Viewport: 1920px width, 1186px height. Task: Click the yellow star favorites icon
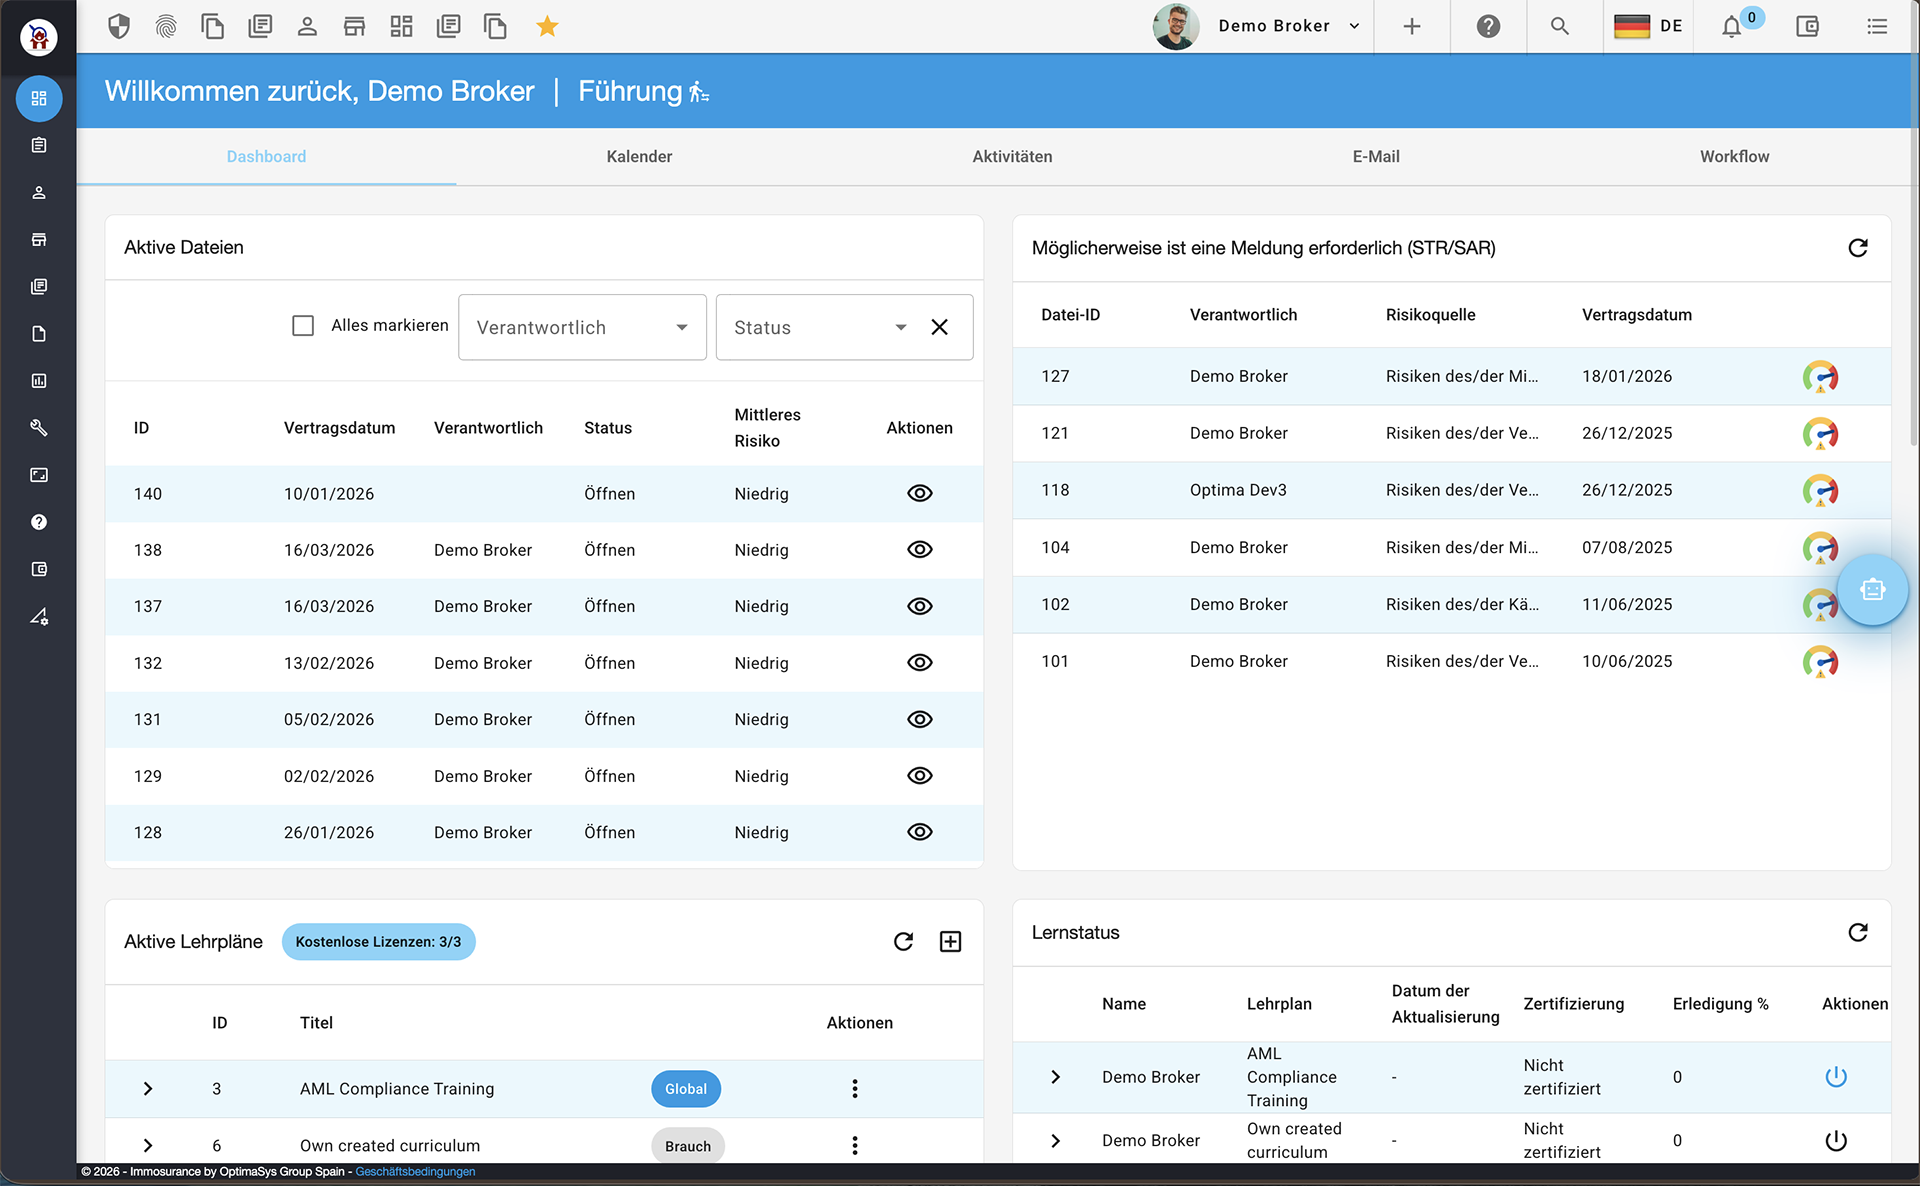click(547, 26)
